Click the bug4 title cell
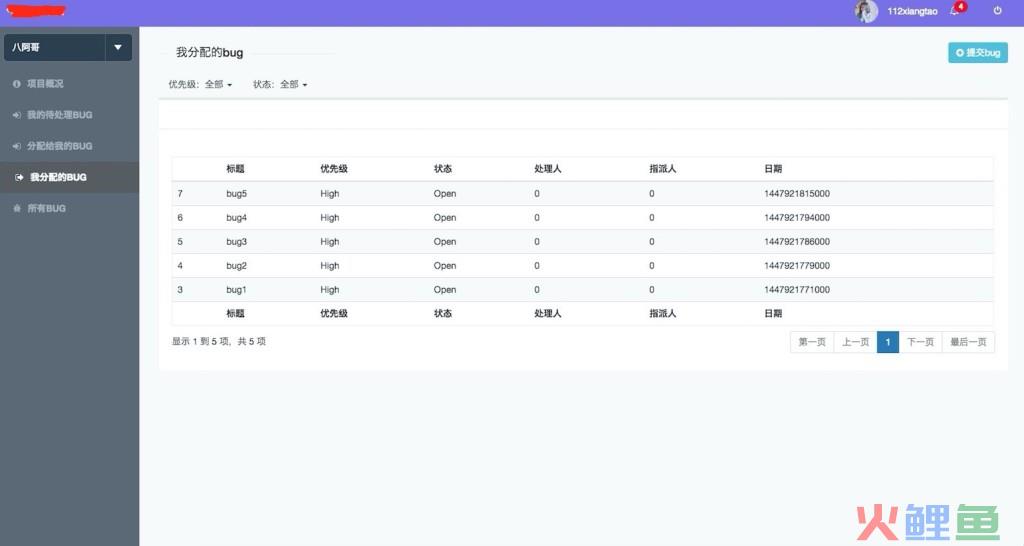Screen dimensions: 1024x546 [236, 217]
